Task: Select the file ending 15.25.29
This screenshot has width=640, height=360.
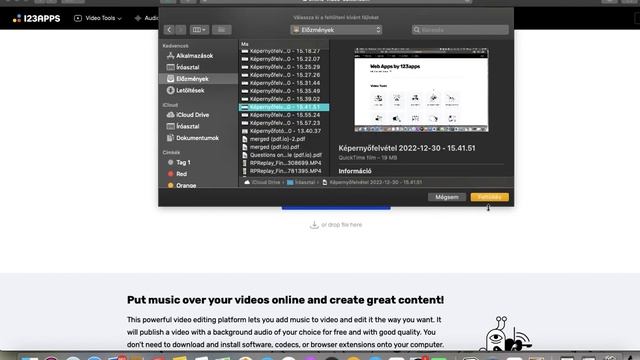Action: click(284, 67)
